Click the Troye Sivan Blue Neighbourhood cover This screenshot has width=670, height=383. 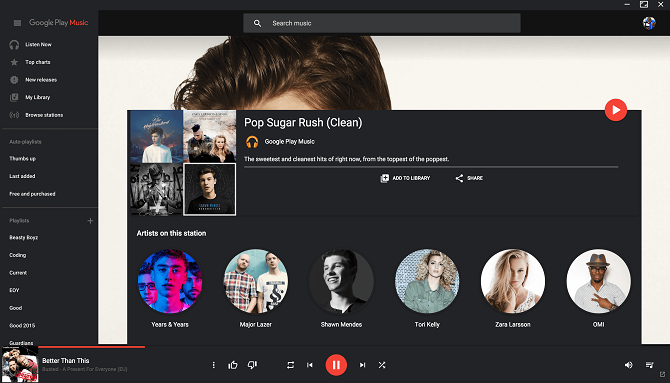156,137
